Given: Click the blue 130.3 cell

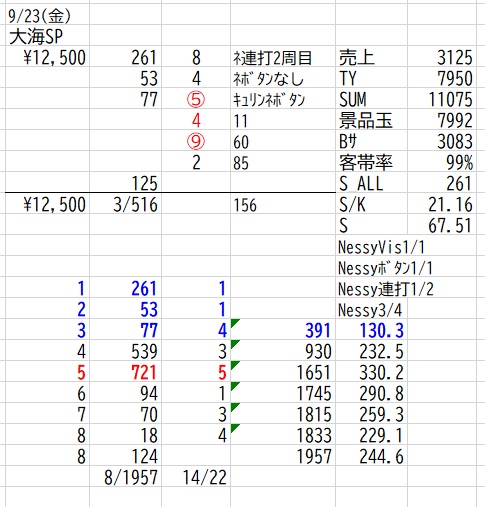Looking at the screenshot, I should [x=382, y=331].
